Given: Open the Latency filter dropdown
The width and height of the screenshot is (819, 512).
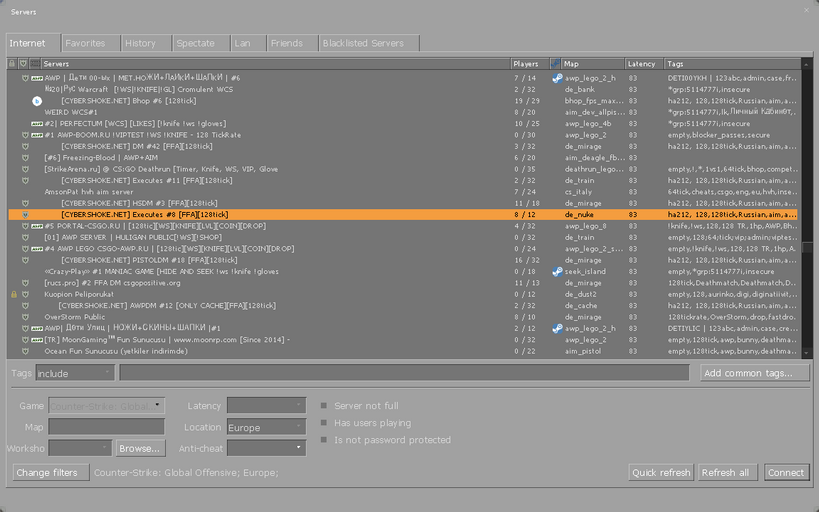Looking at the screenshot, I should (x=266, y=405).
